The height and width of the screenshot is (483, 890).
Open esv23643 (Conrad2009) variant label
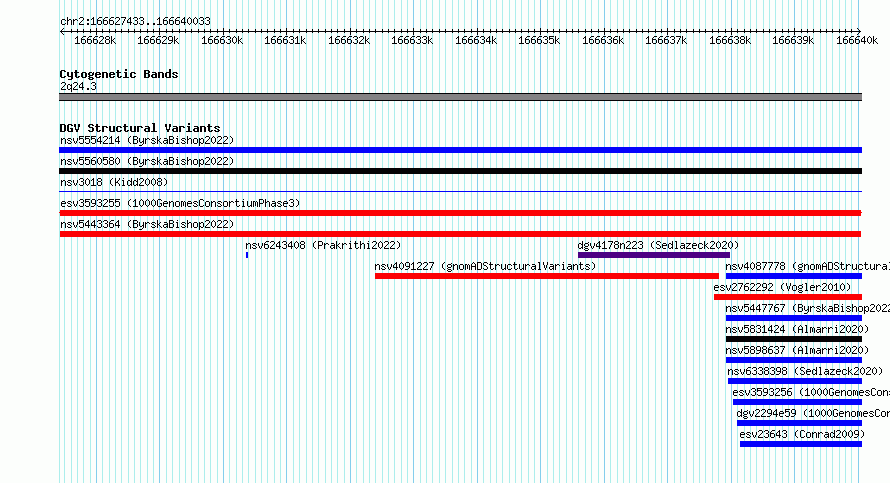pyautogui.click(x=802, y=434)
